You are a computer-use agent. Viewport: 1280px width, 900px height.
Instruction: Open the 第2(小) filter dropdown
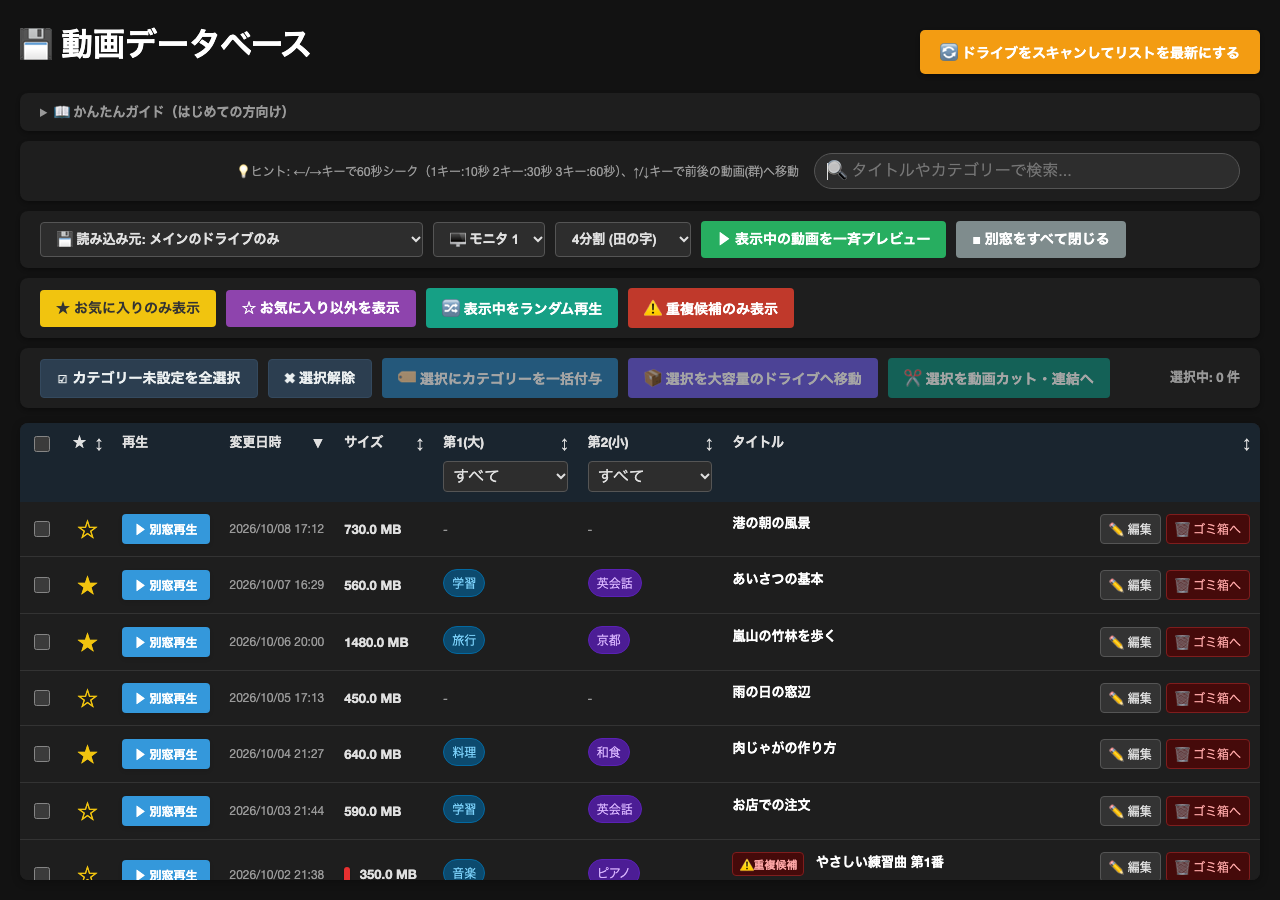tap(650, 476)
